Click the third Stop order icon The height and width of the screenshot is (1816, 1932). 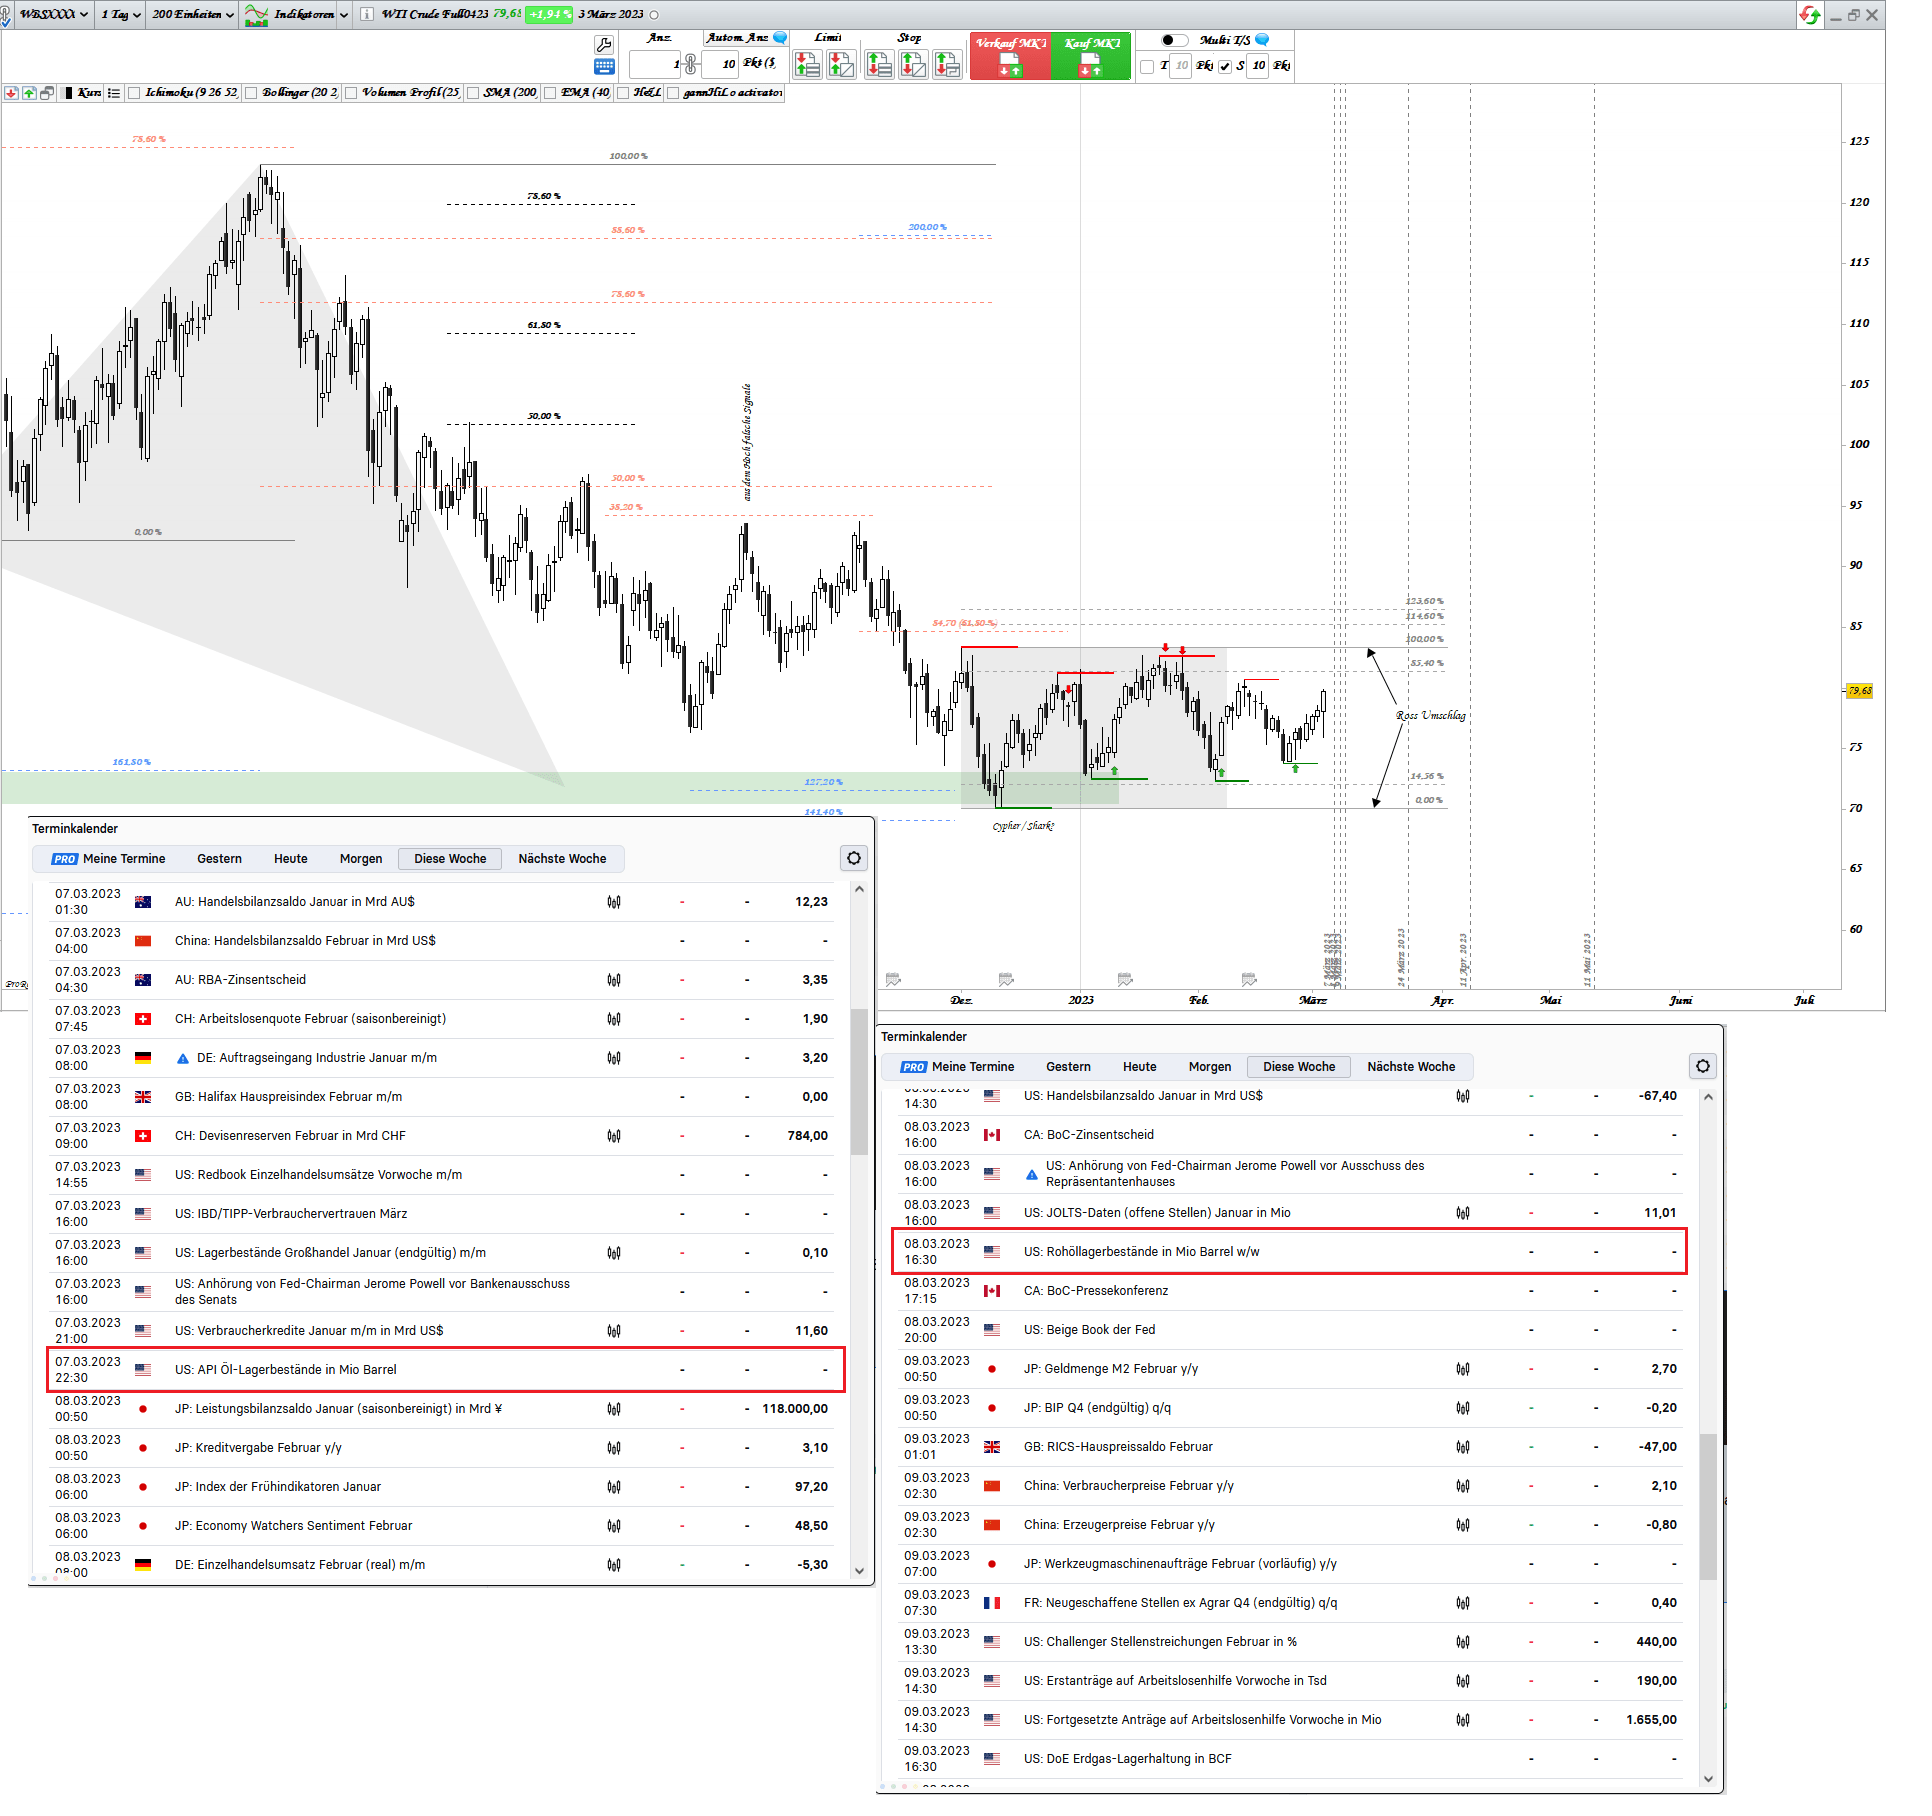[947, 66]
